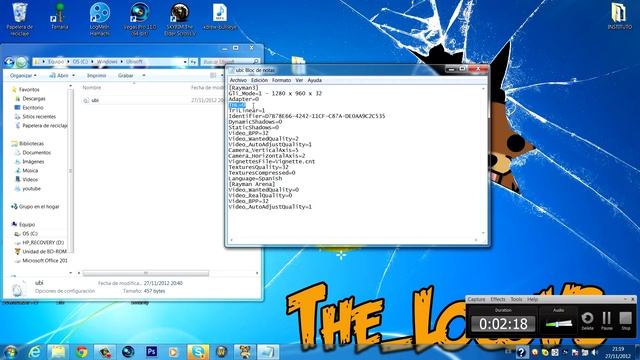Open the Help menu in recorder
640x360 pixels.
[x=532, y=299]
